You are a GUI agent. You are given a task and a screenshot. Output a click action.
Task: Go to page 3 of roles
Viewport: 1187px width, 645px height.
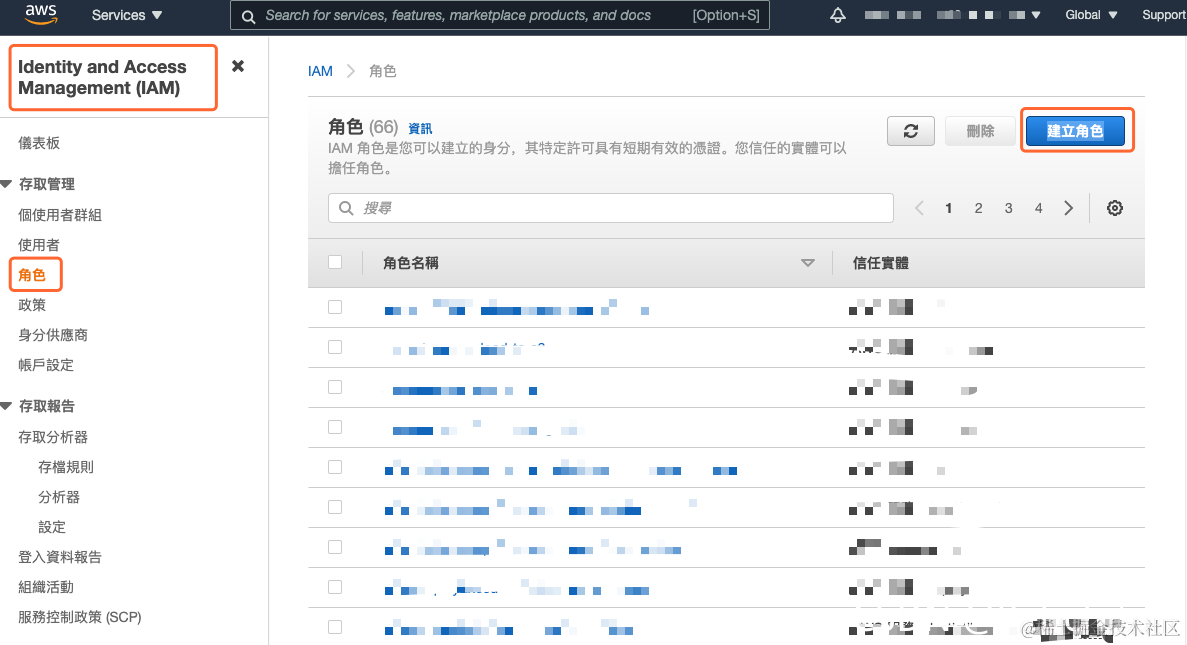[x=1008, y=208]
